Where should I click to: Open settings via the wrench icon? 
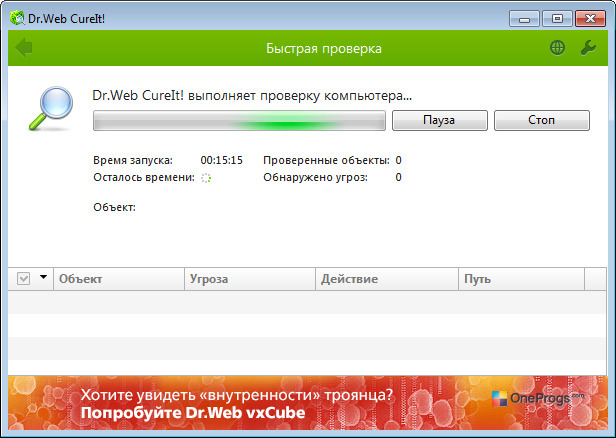(x=588, y=48)
